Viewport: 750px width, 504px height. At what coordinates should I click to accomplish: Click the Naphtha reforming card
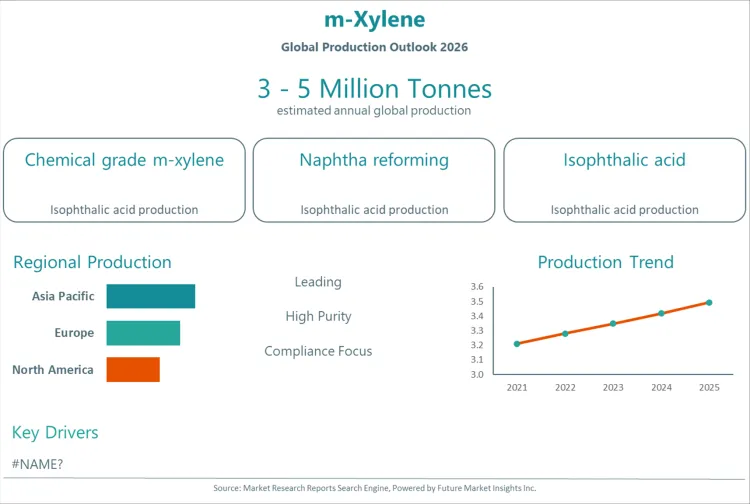tap(374, 180)
